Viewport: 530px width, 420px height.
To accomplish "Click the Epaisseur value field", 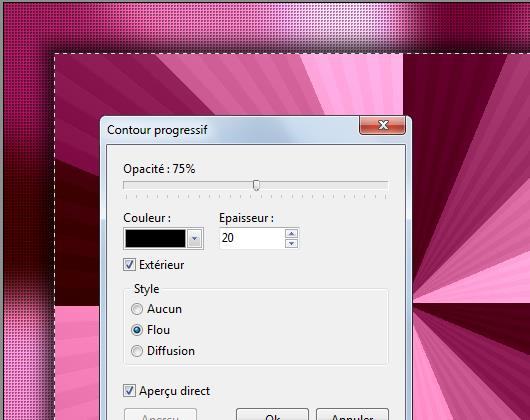I will click(x=252, y=238).
